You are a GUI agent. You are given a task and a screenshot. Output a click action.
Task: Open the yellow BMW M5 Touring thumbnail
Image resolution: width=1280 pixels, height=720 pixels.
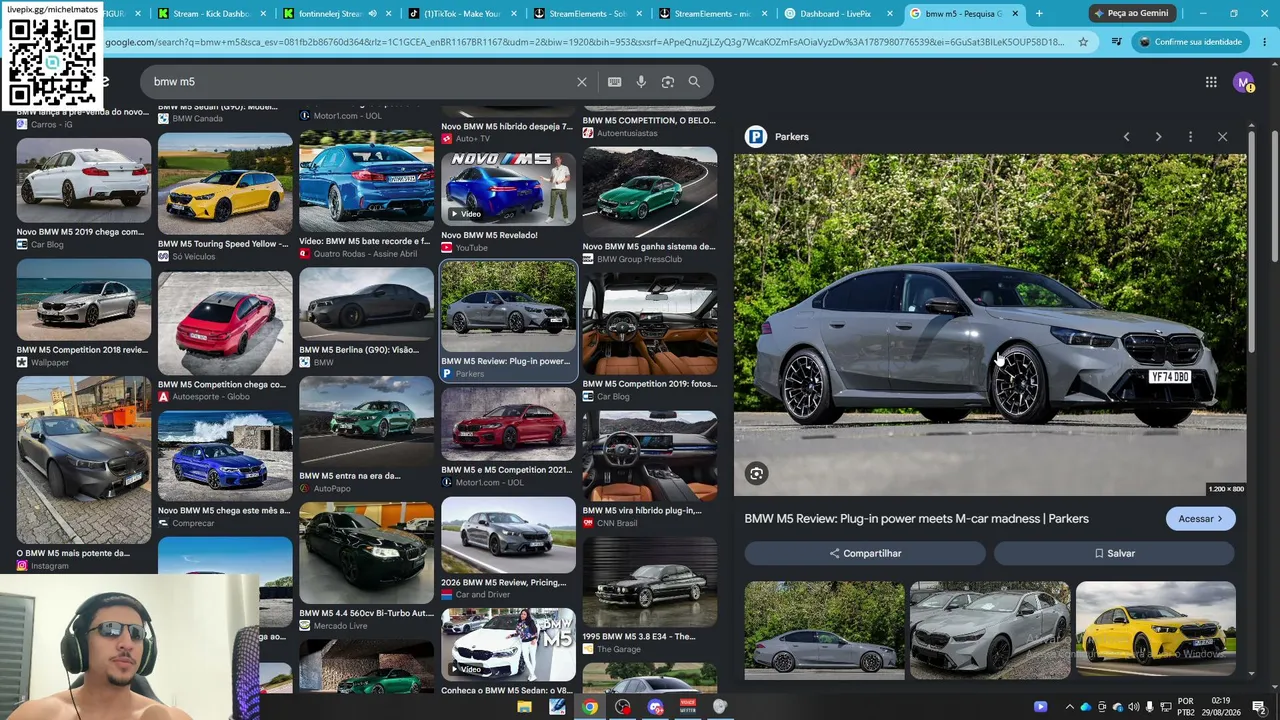(225, 184)
